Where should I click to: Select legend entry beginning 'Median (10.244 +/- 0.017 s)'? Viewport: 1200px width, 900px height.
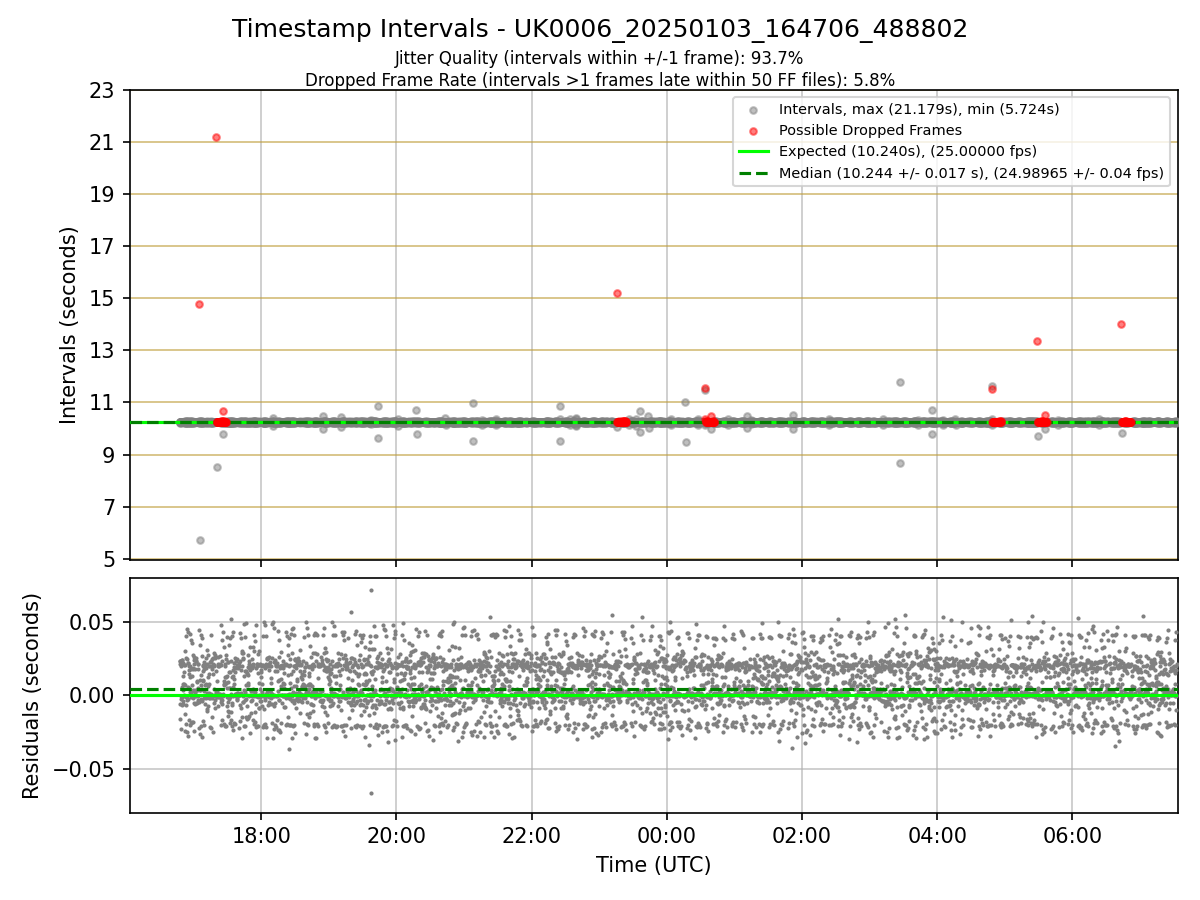point(971,173)
